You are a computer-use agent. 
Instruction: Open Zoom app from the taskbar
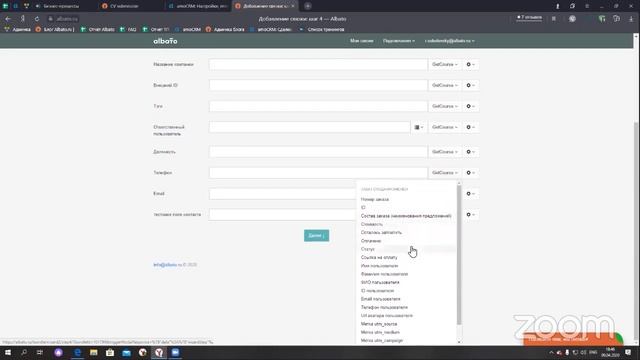pyautogui.click(x=175, y=353)
